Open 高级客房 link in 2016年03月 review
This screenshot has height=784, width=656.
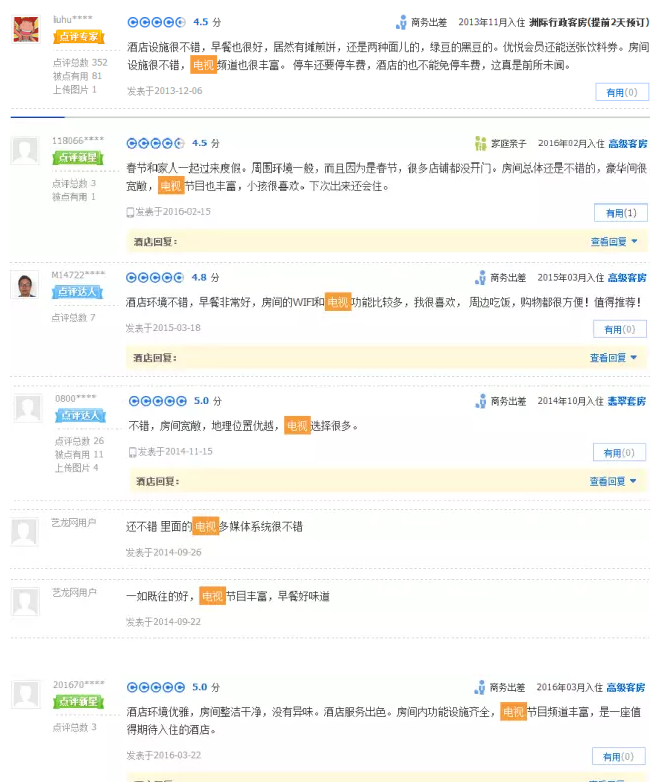(626, 688)
